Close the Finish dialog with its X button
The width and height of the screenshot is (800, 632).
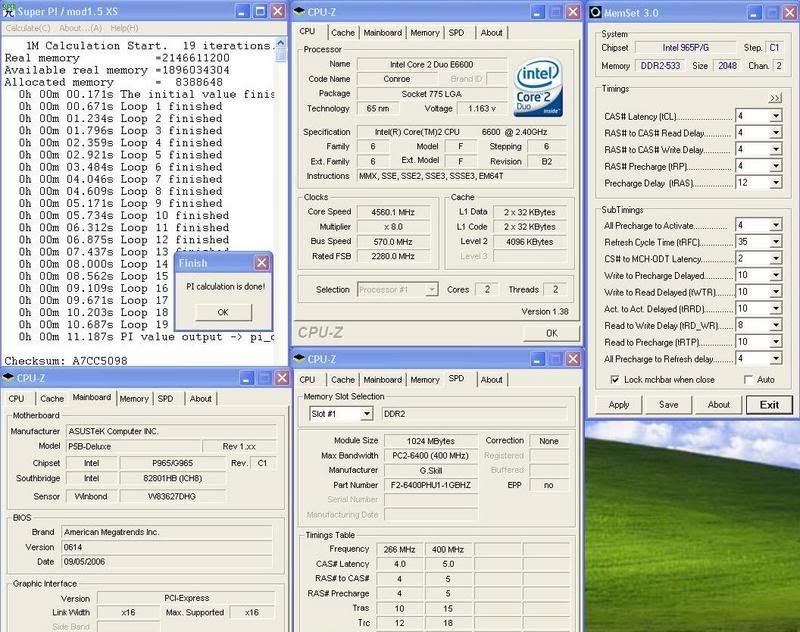[x=262, y=263]
